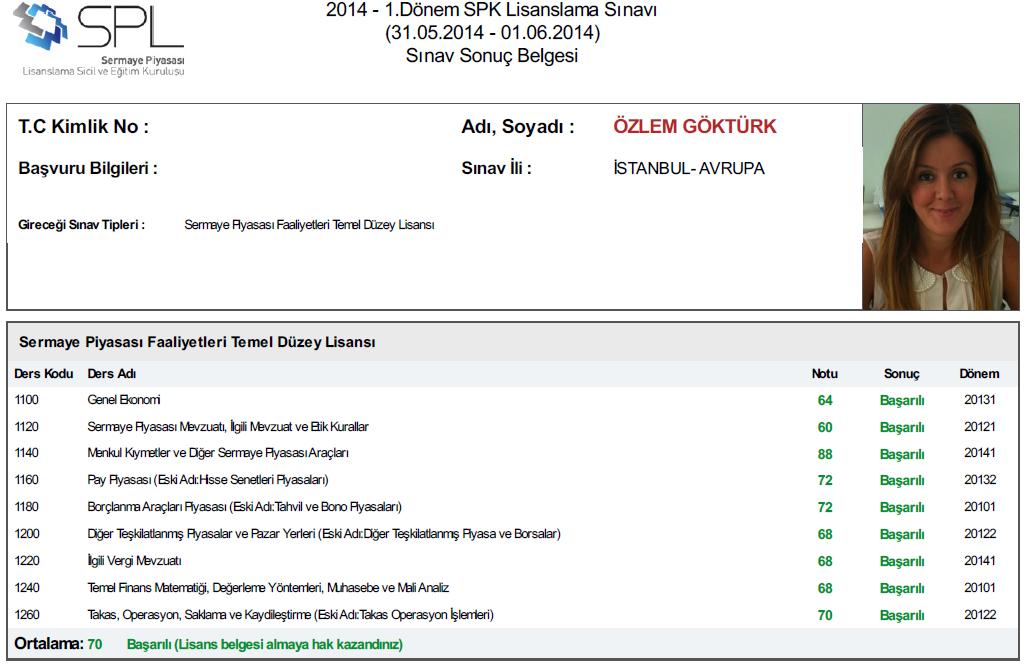Click the grade 64 for Genel Ekonomi
Image resolution: width=1028 pixels, height=669 pixels.
(825, 401)
